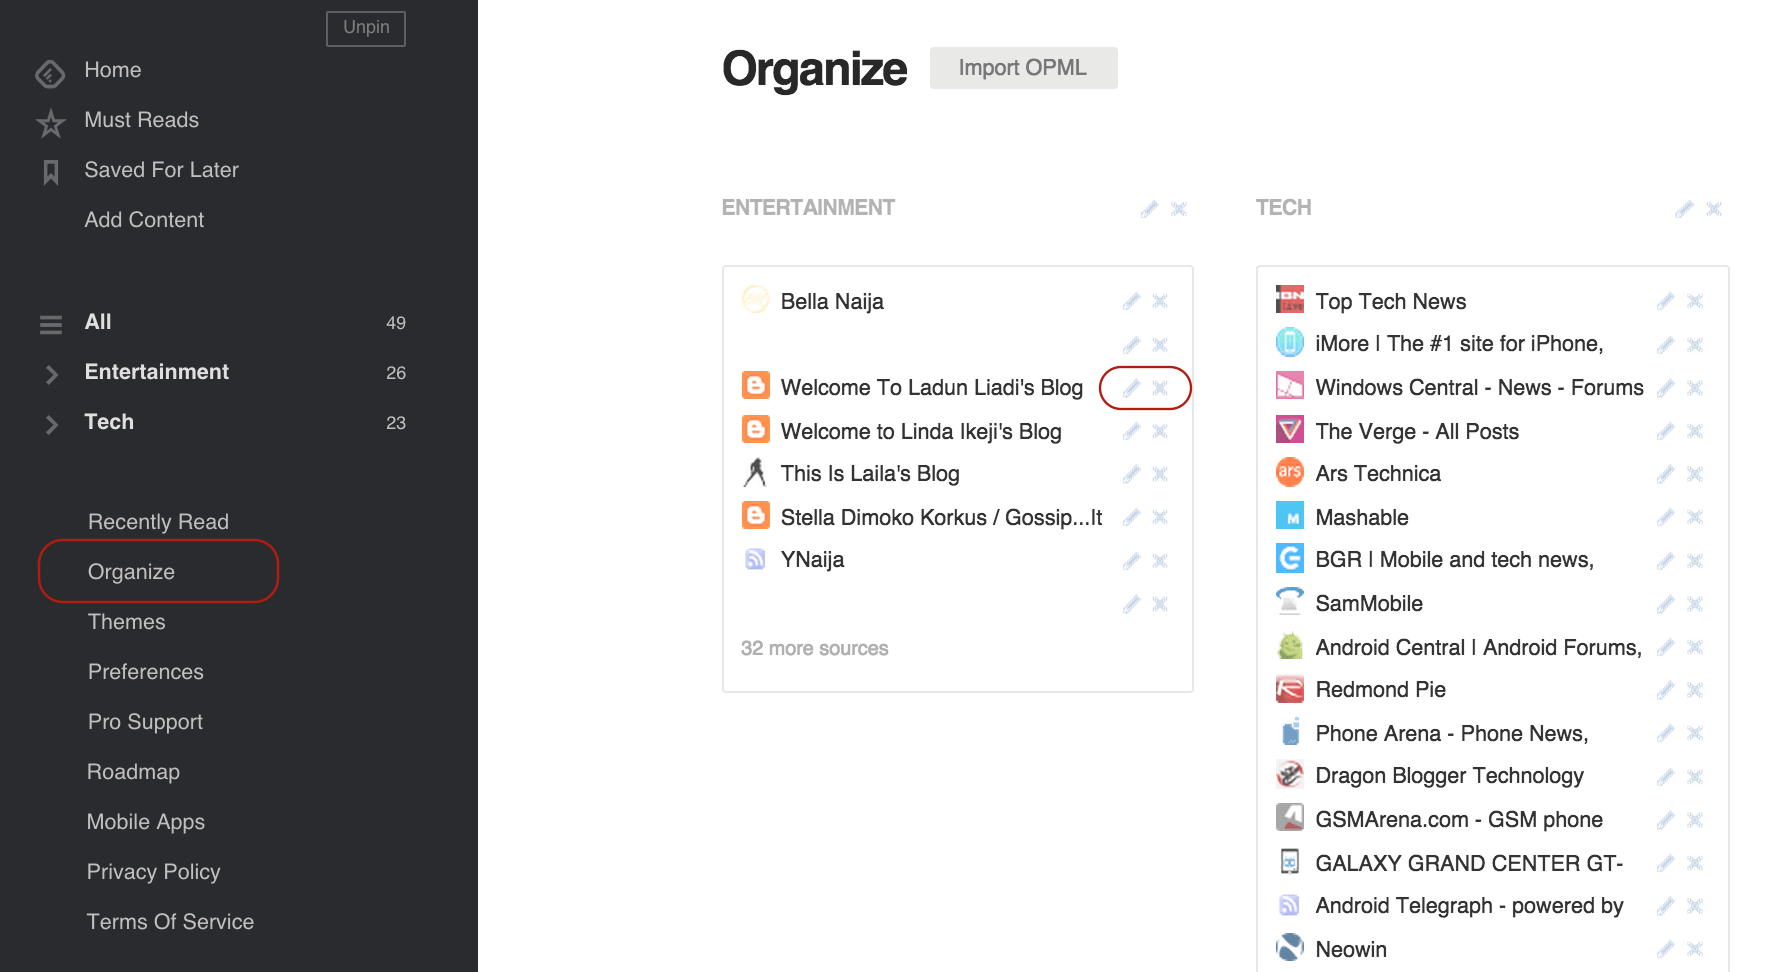Click the Unpin button
This screenshot has height=972, width=1766.
click(366, 28)
